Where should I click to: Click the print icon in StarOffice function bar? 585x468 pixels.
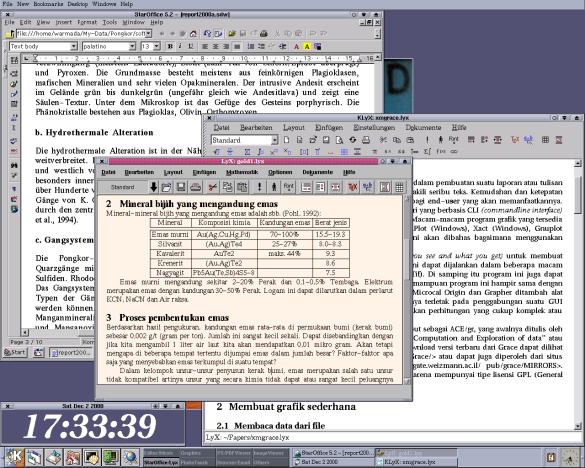tap(264, 34)
